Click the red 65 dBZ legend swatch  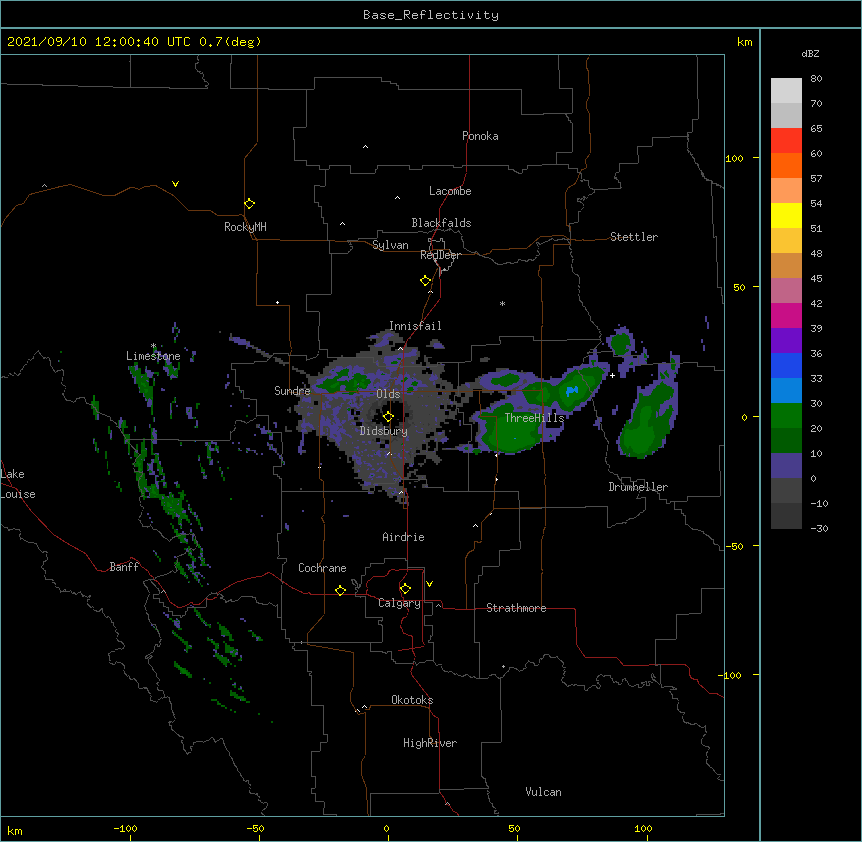(x=786, y=141)
